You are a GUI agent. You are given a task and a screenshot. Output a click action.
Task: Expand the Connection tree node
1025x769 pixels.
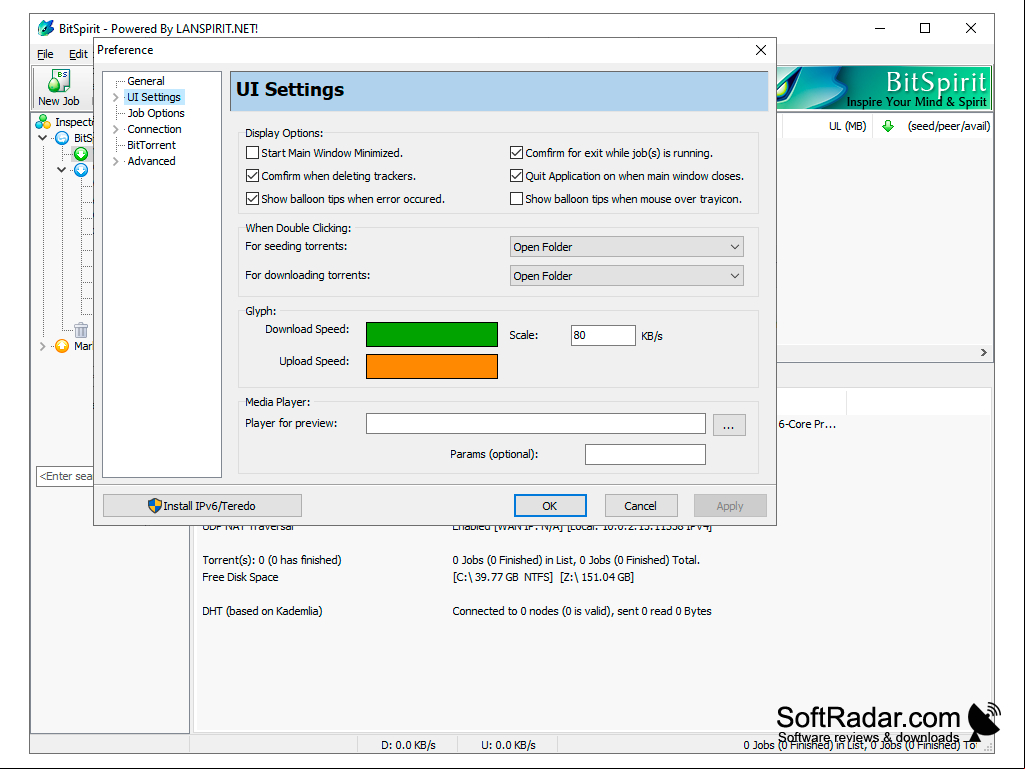tap(116, 129)
